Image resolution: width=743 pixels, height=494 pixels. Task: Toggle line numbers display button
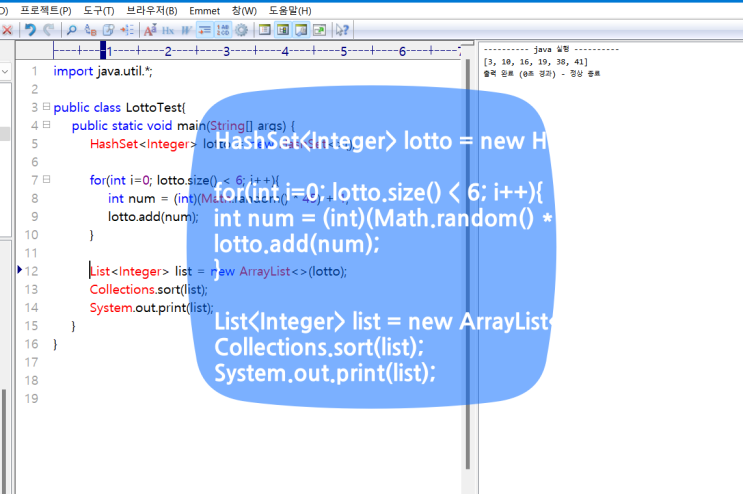[223, 30]
